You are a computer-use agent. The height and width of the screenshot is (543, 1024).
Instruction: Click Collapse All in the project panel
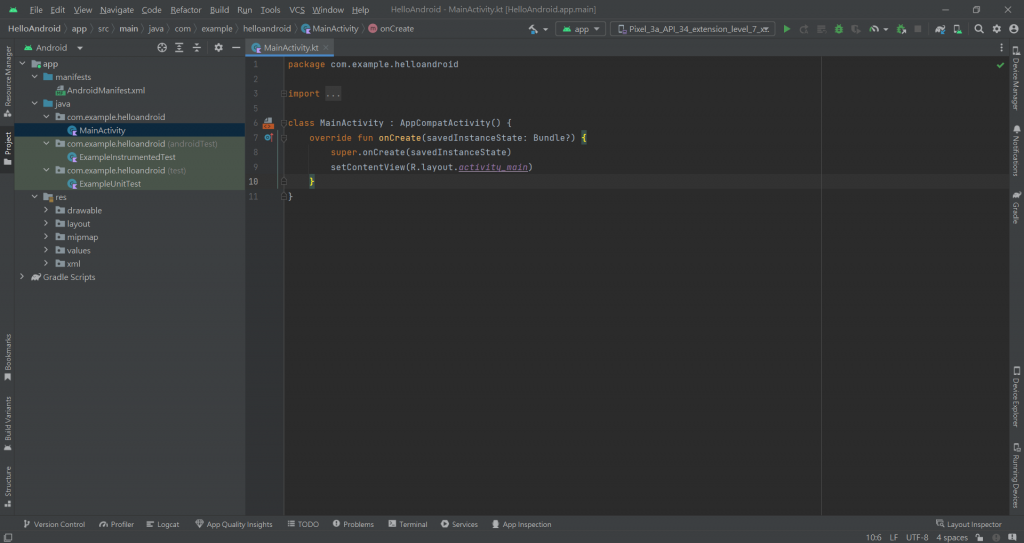tap(197, 48)
